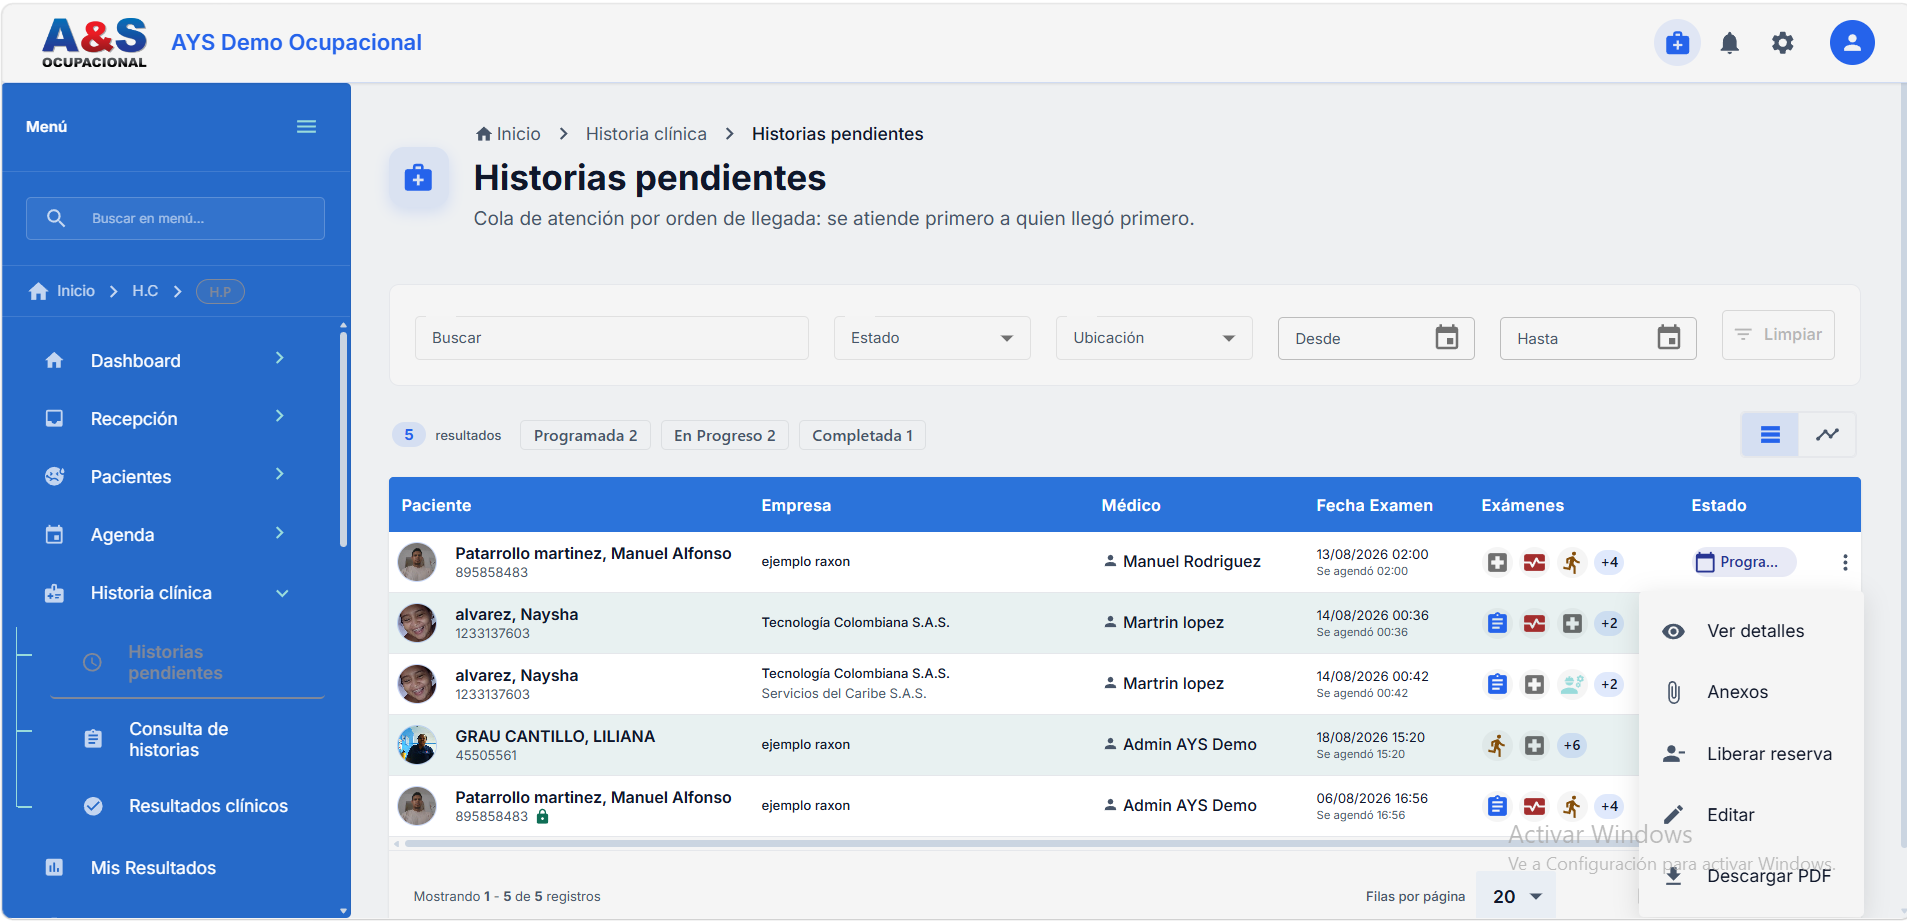Select Liberar reserva from context menu
The image size is (1907, 921).
click(x=1751, y=754)
